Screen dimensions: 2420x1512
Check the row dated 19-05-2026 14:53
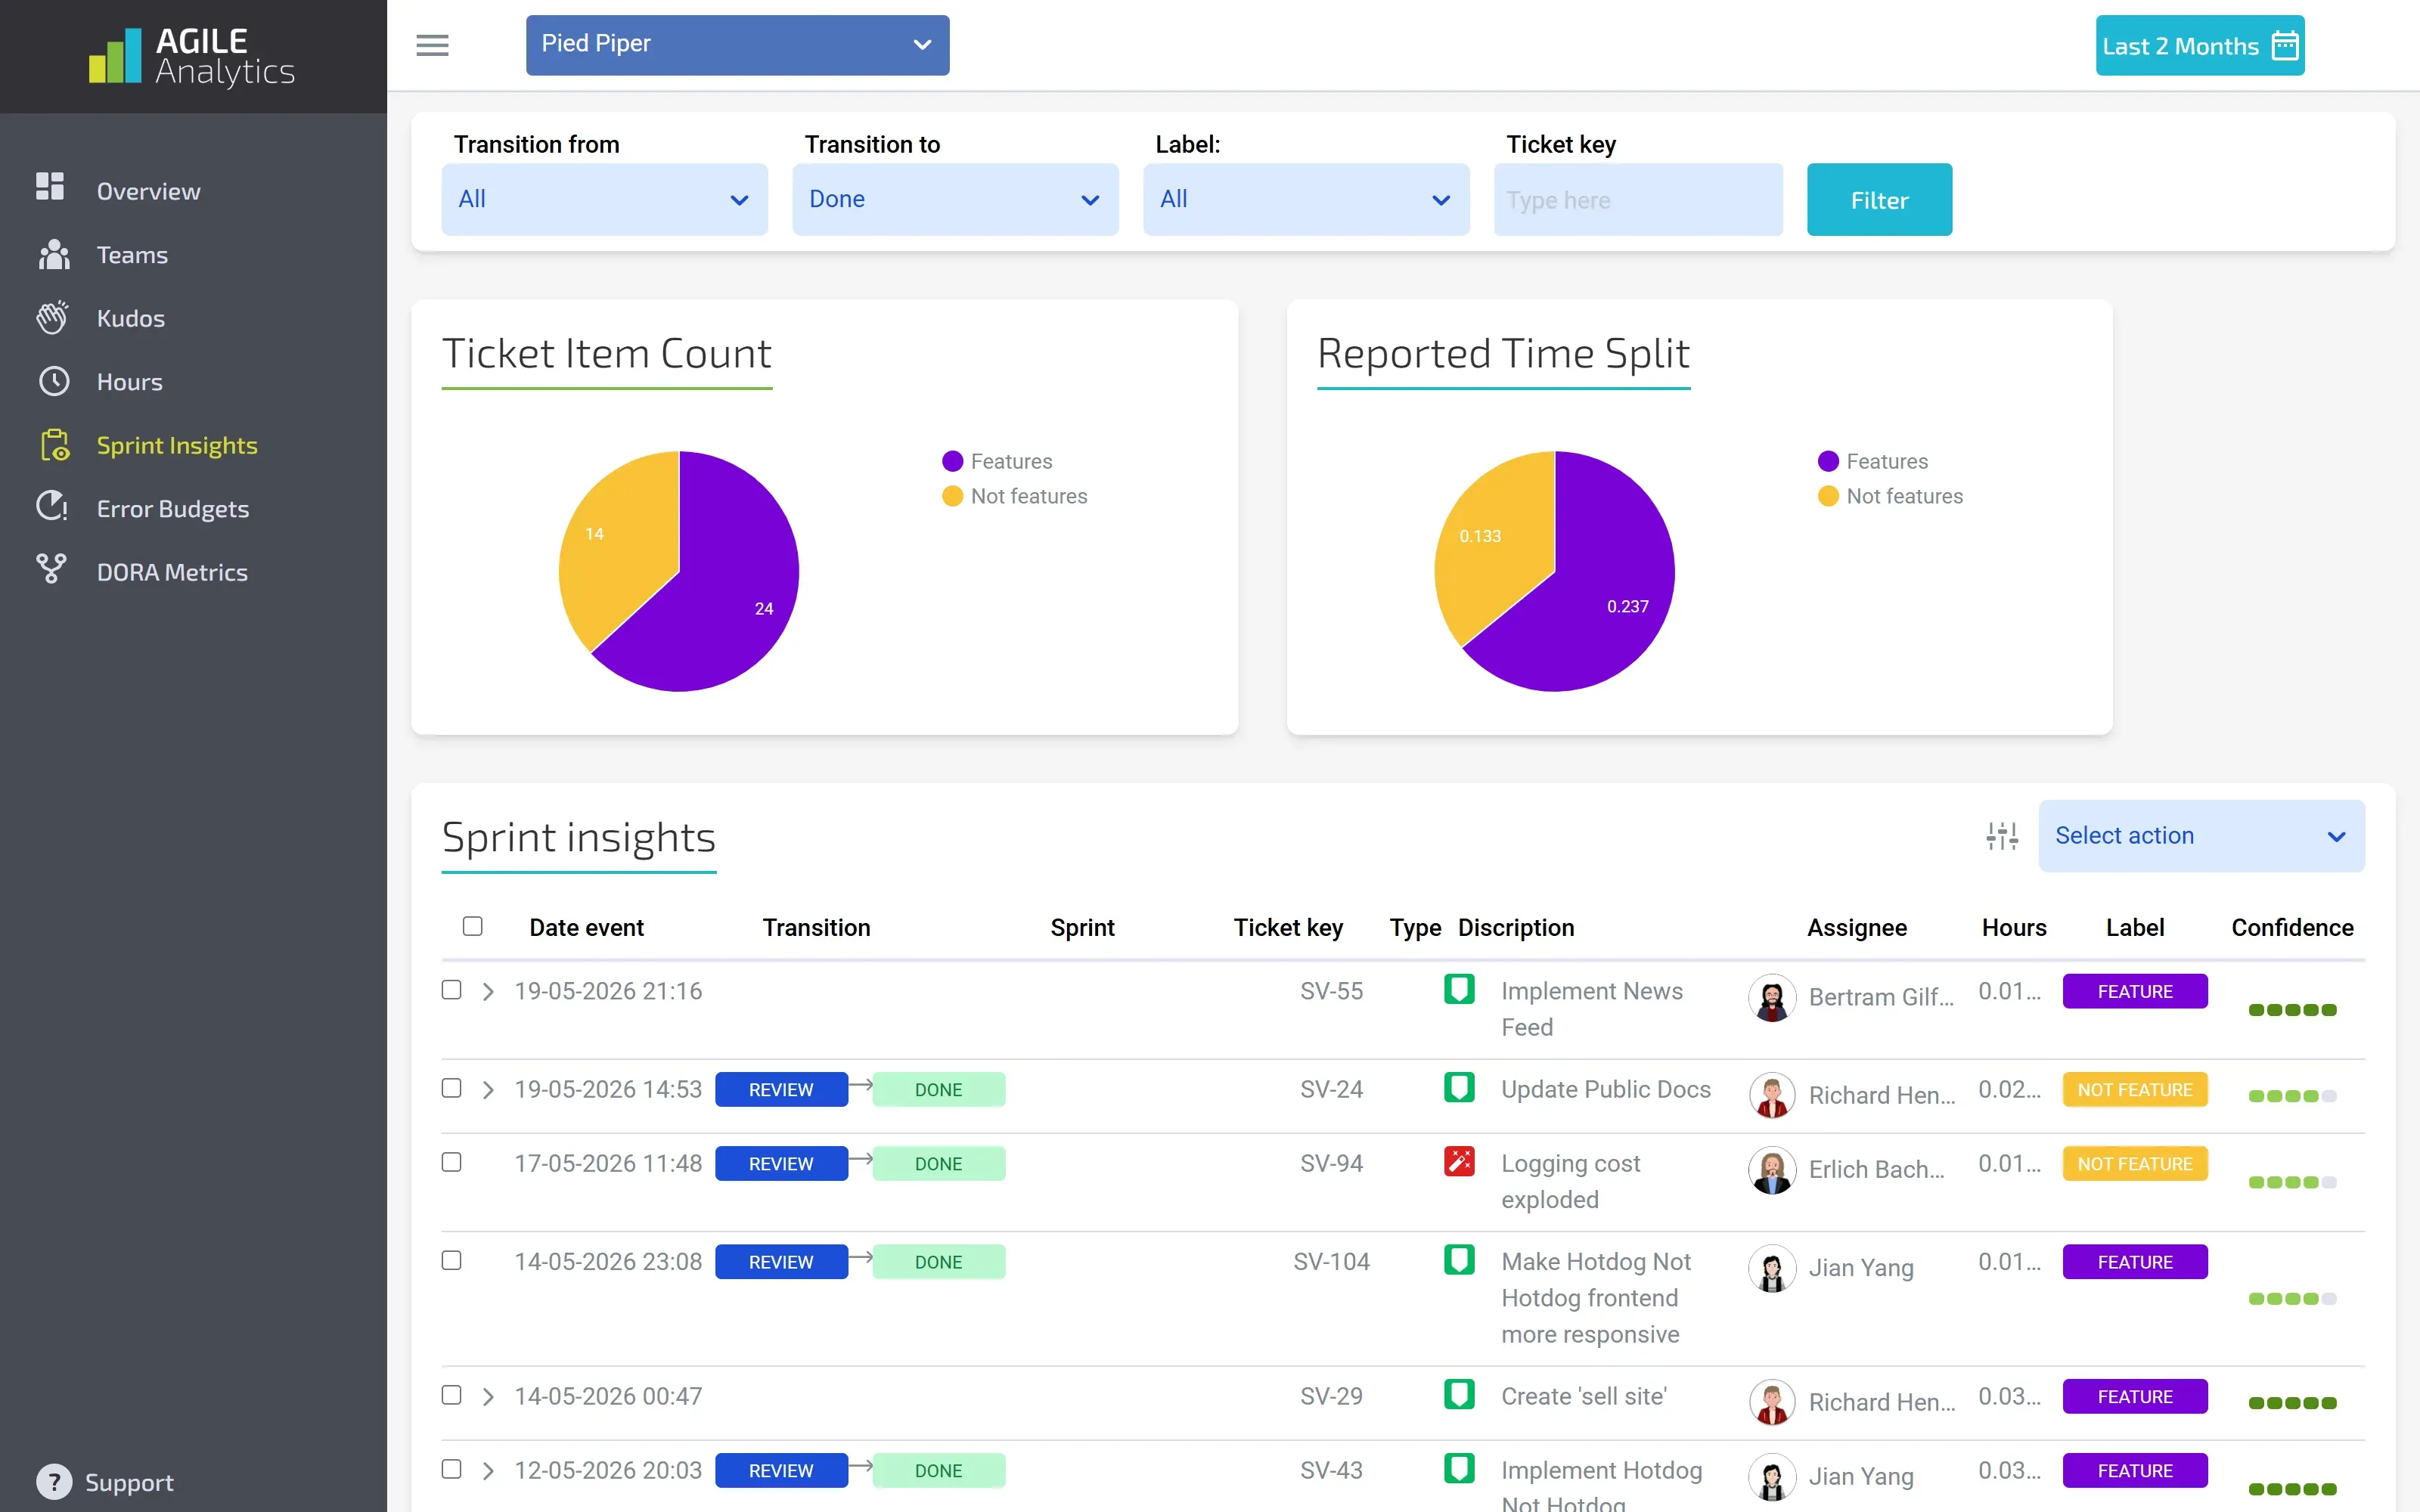452,1087
